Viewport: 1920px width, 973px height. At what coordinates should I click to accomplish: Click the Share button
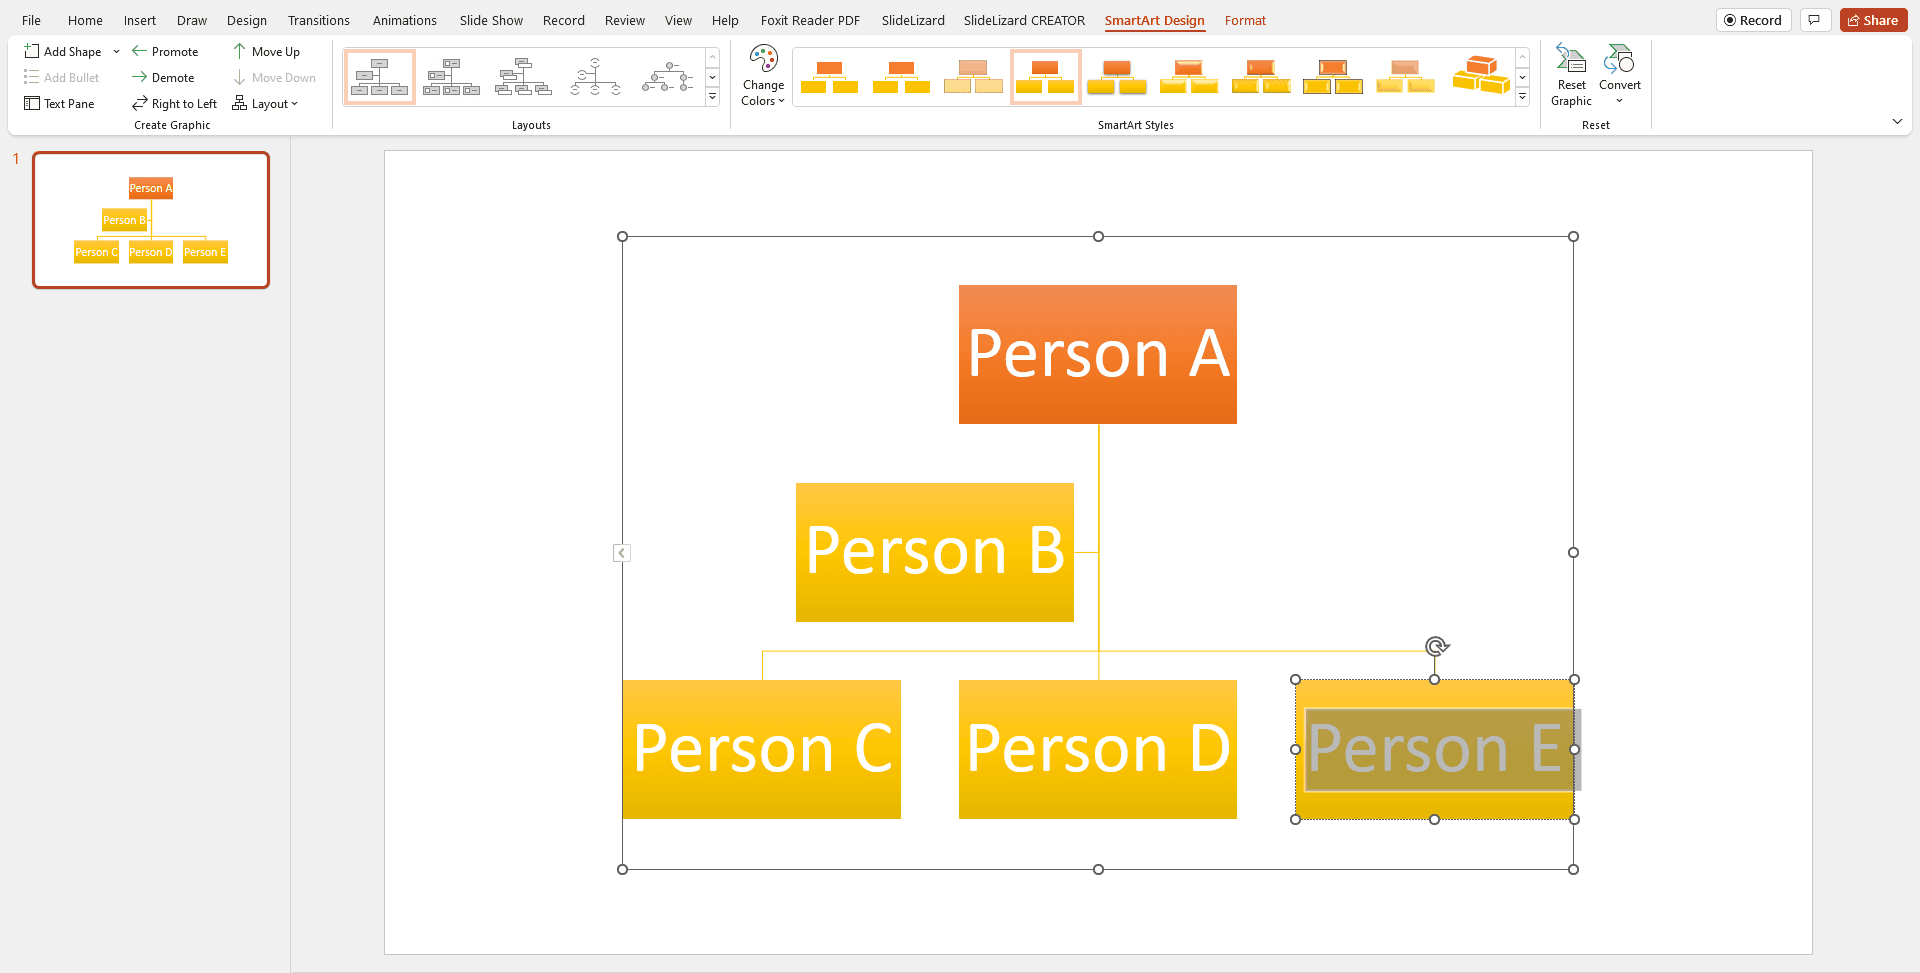(x=1872, y=19)
